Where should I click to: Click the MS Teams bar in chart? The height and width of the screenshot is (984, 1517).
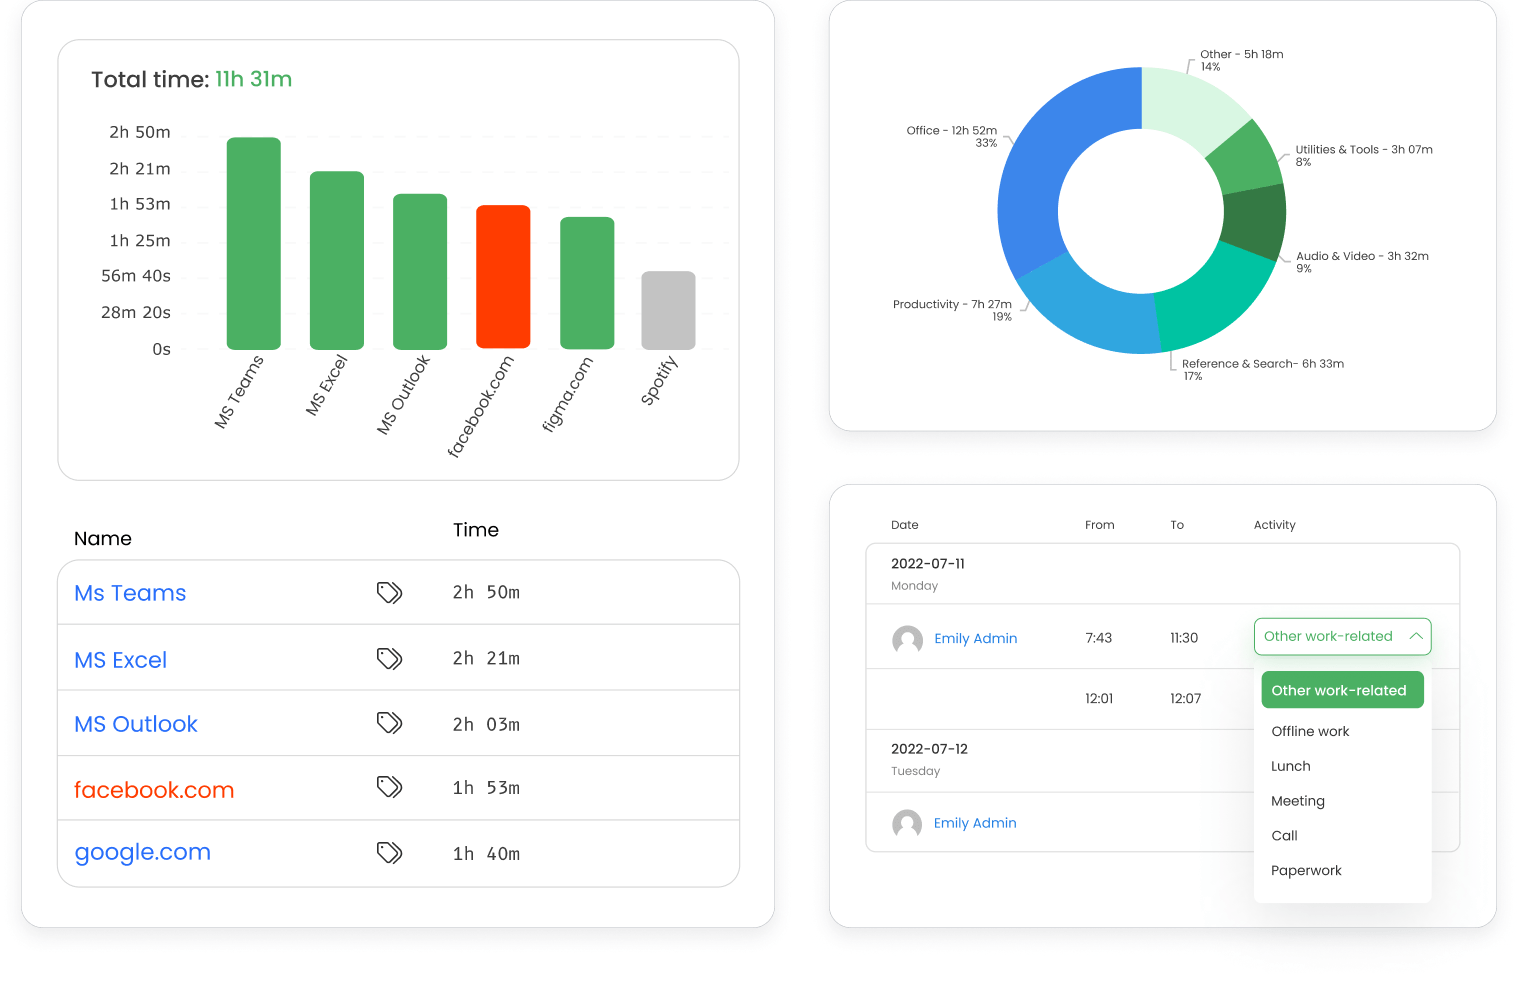tap(254, 243)
